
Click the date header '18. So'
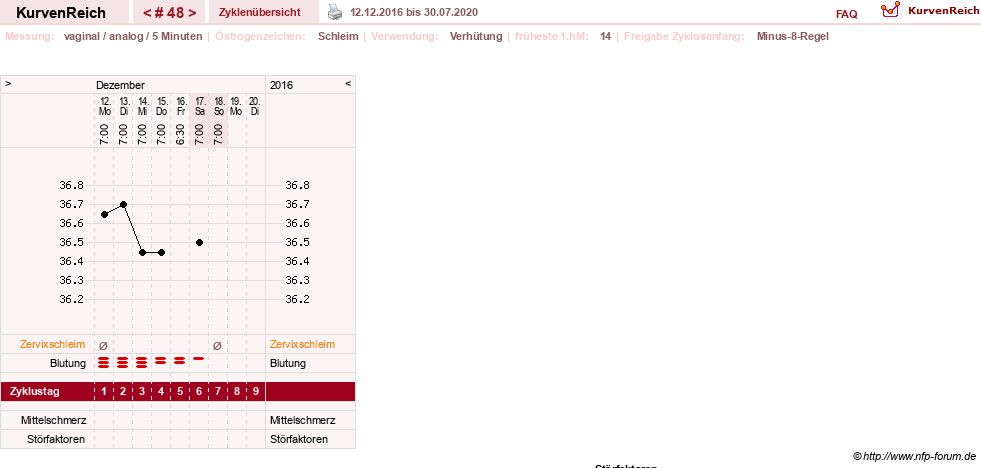219,106
